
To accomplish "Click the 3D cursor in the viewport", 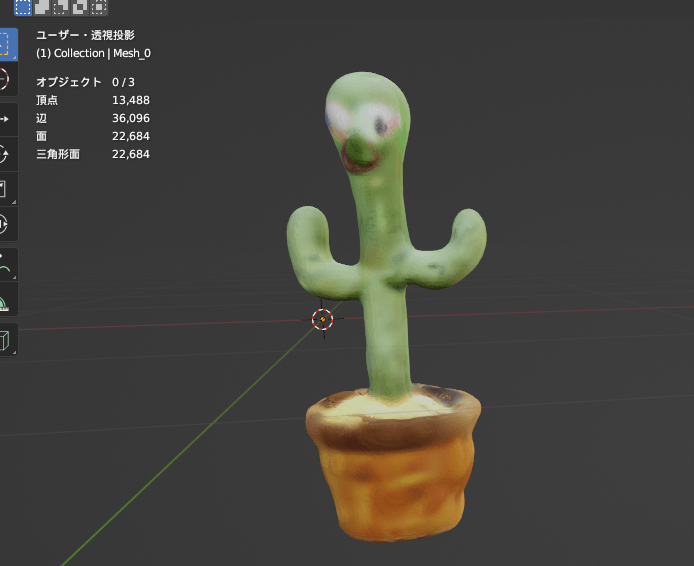I will point(323,319).
